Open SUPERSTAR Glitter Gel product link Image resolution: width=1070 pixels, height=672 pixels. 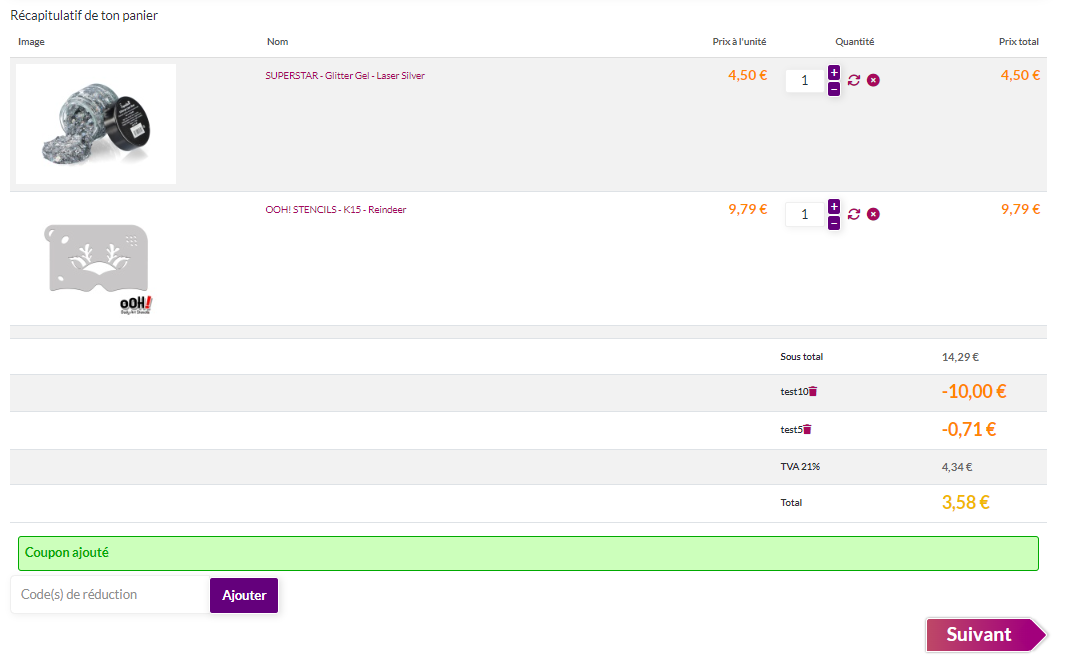click(x=345, y=76)
